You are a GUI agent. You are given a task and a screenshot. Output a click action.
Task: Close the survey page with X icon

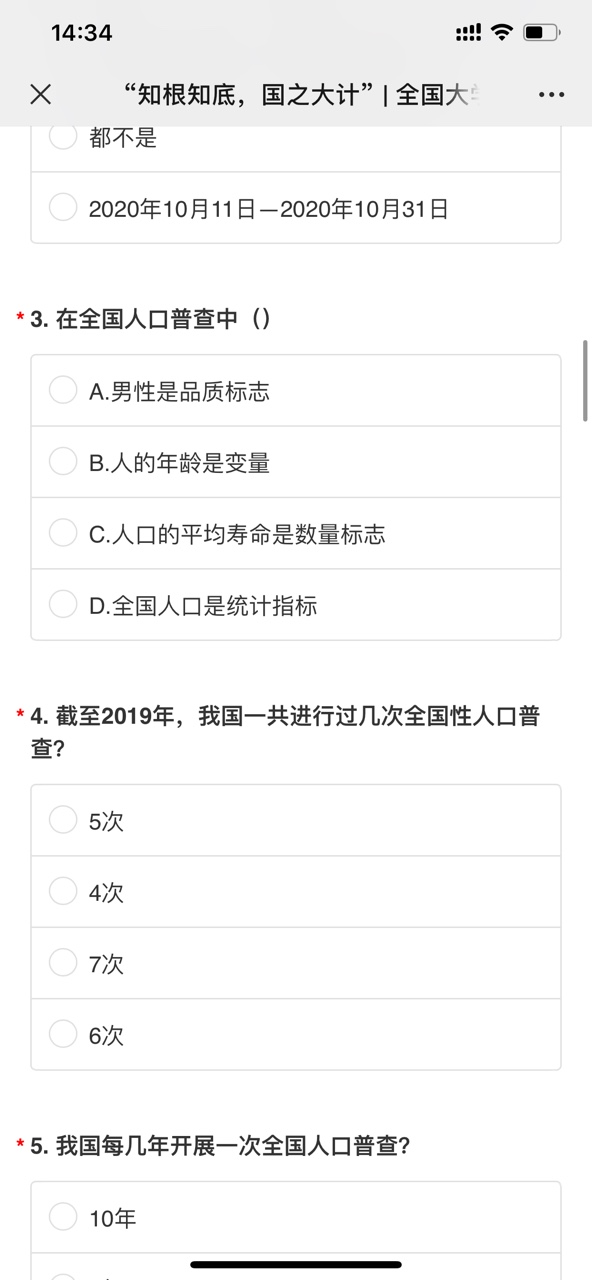[x=40, y=94]
